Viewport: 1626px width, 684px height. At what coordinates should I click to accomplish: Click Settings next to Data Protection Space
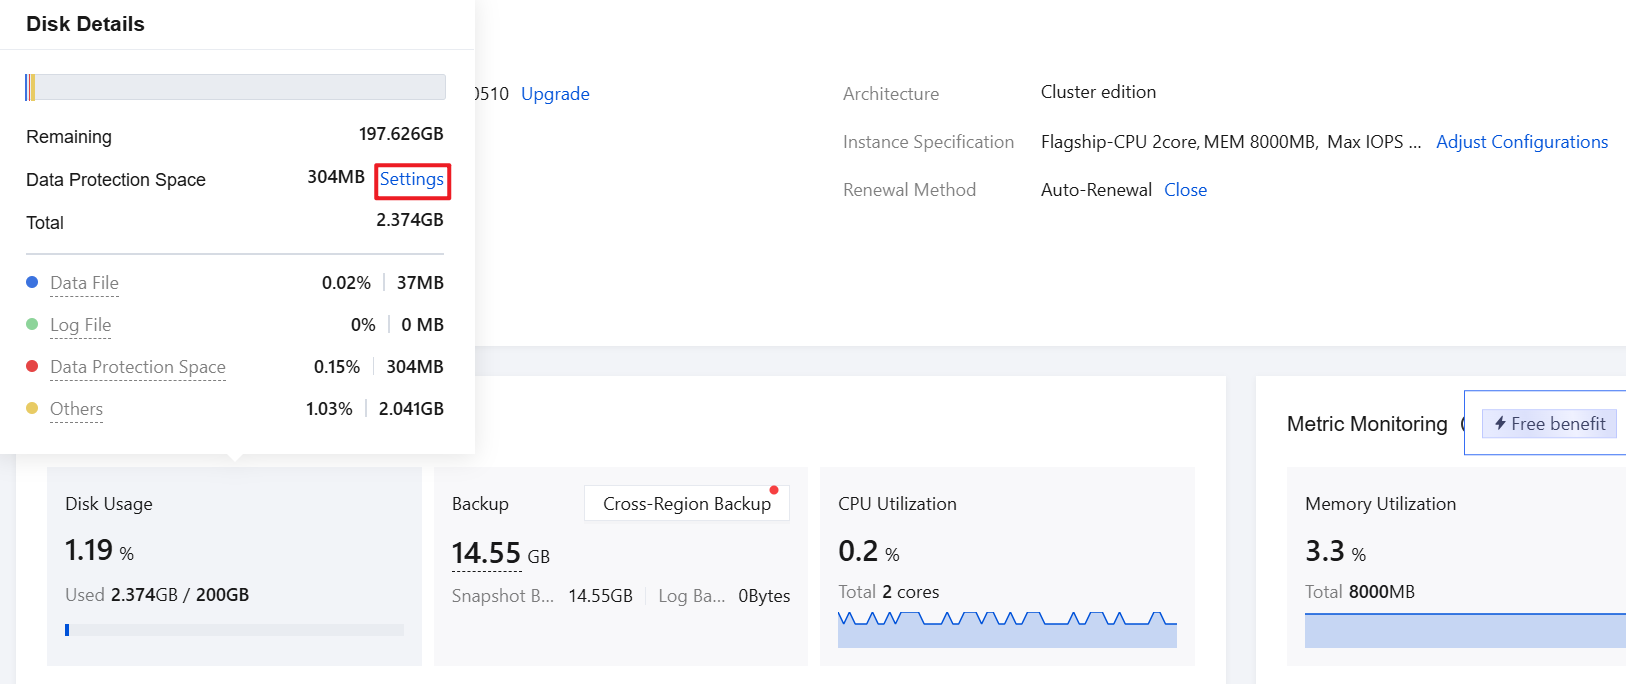411,180
